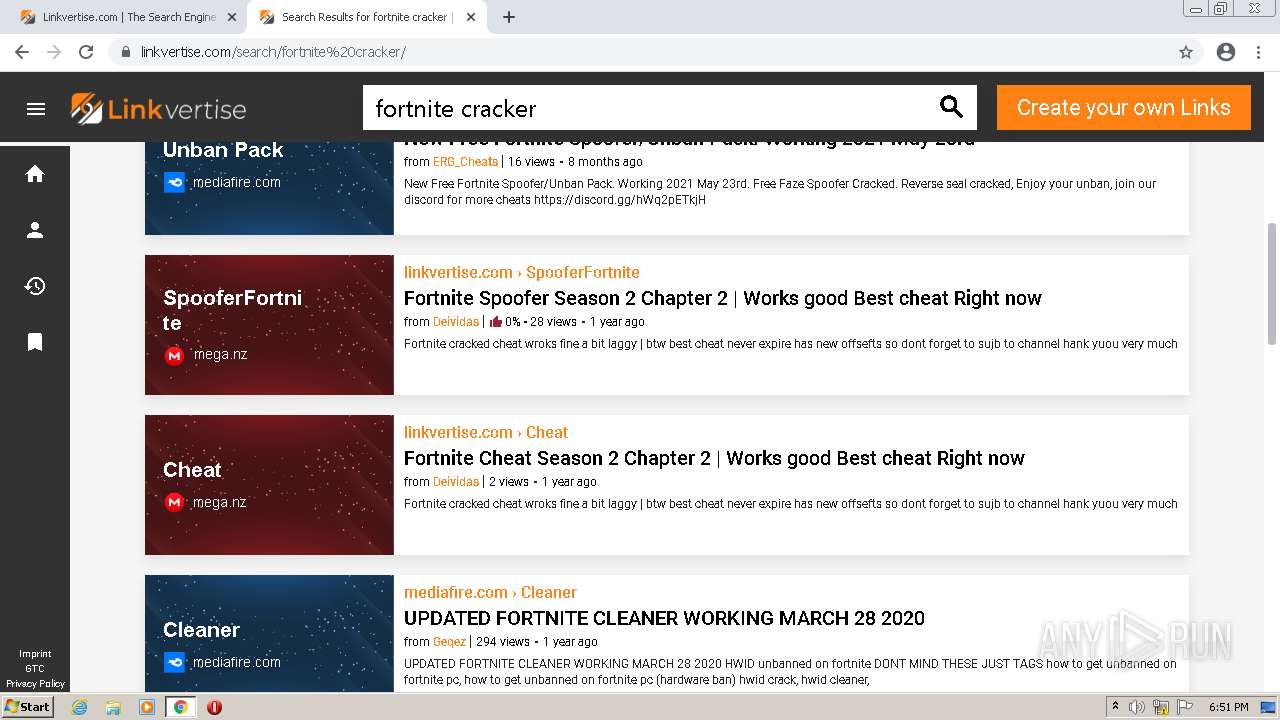Open the Chrome profile avatar
The width and height of the screenshot is (1280, 720).
(1226, 52)
